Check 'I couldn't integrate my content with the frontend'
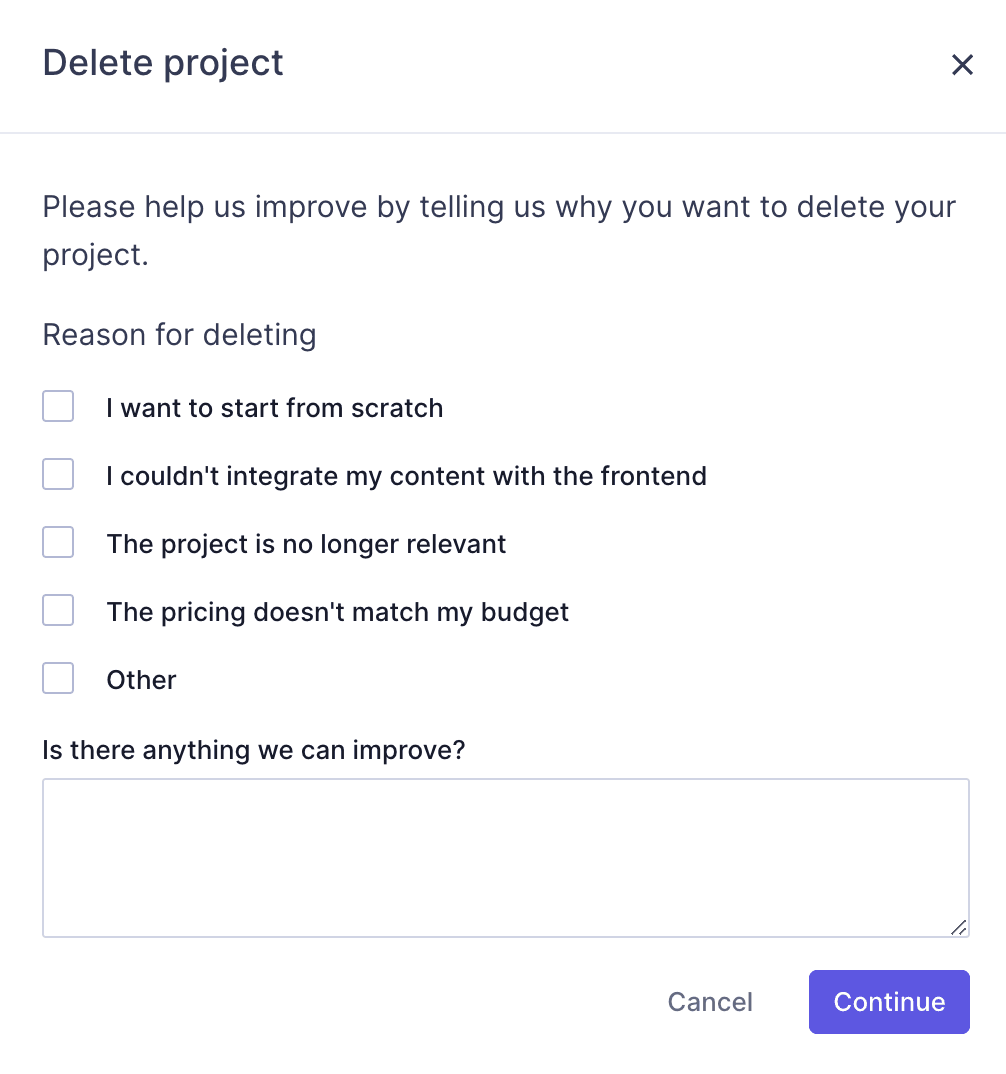 [58, 474]
